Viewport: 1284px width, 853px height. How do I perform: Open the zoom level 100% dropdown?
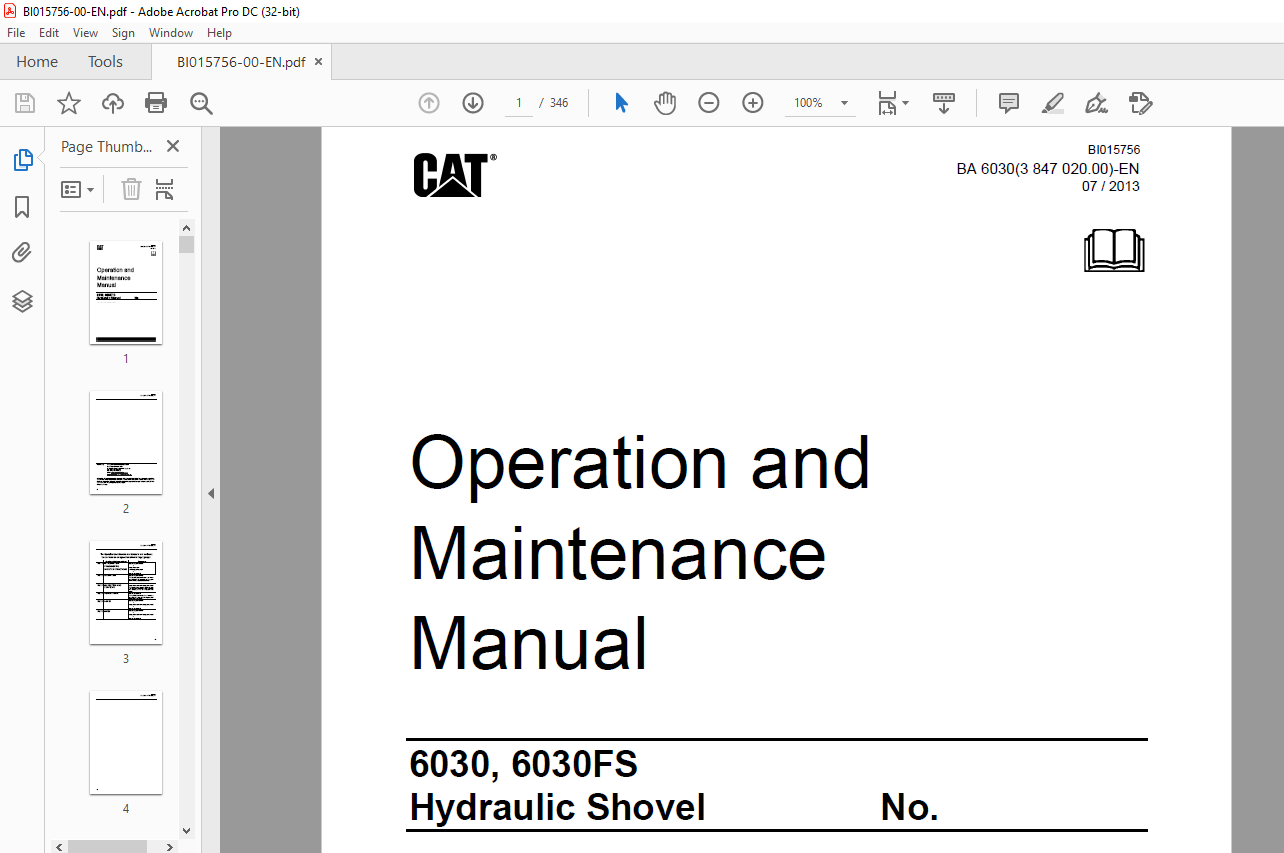pyautogui.click(x=820, y=103)
